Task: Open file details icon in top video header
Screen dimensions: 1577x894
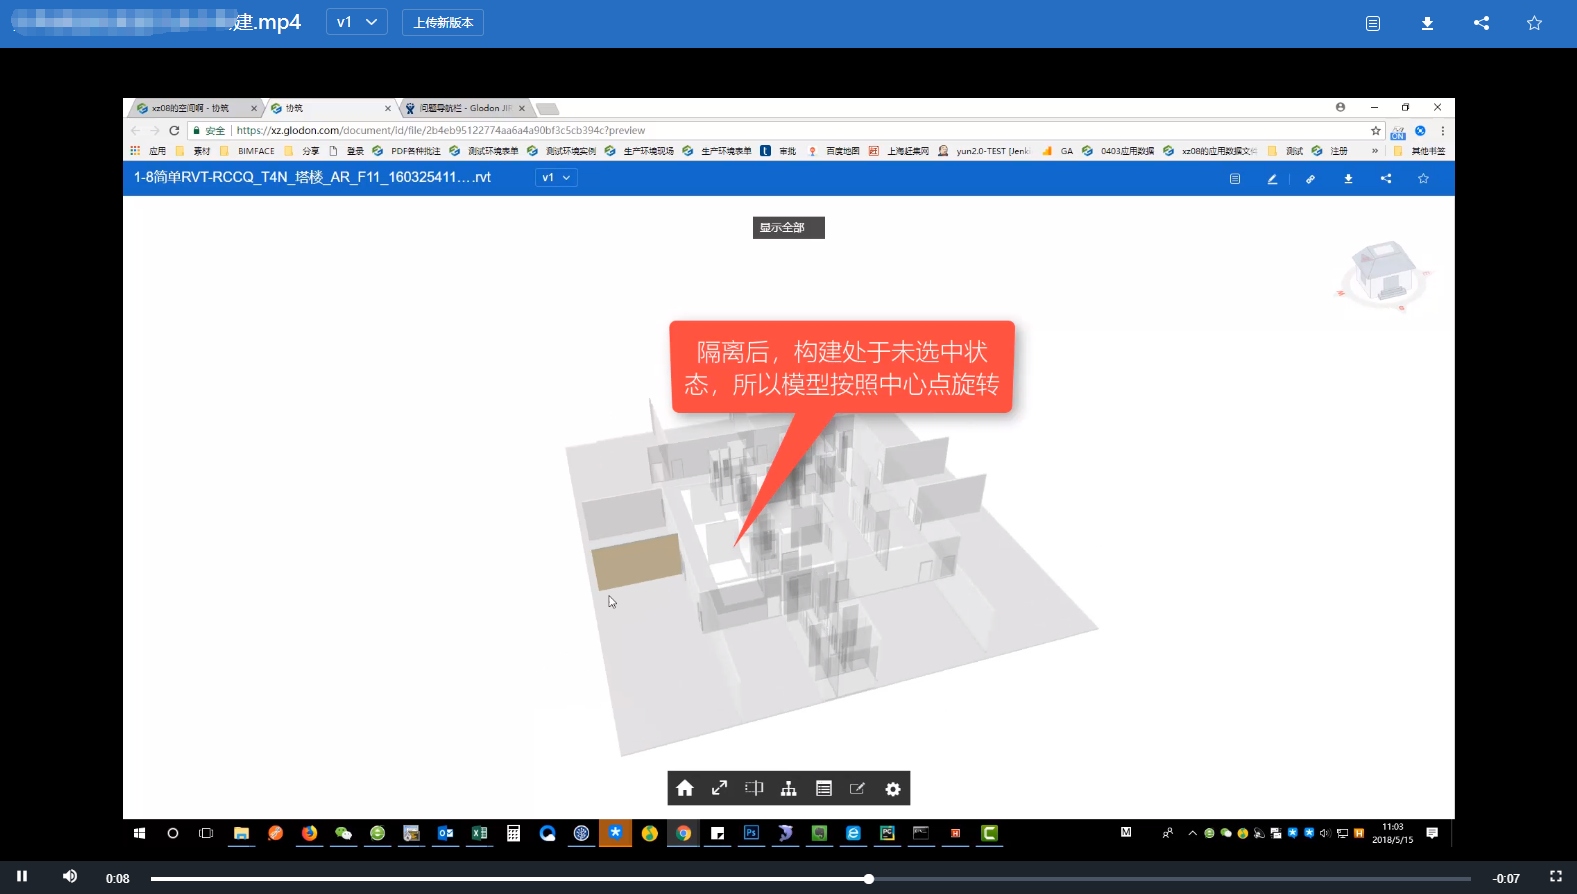Action: [1373, 23]
